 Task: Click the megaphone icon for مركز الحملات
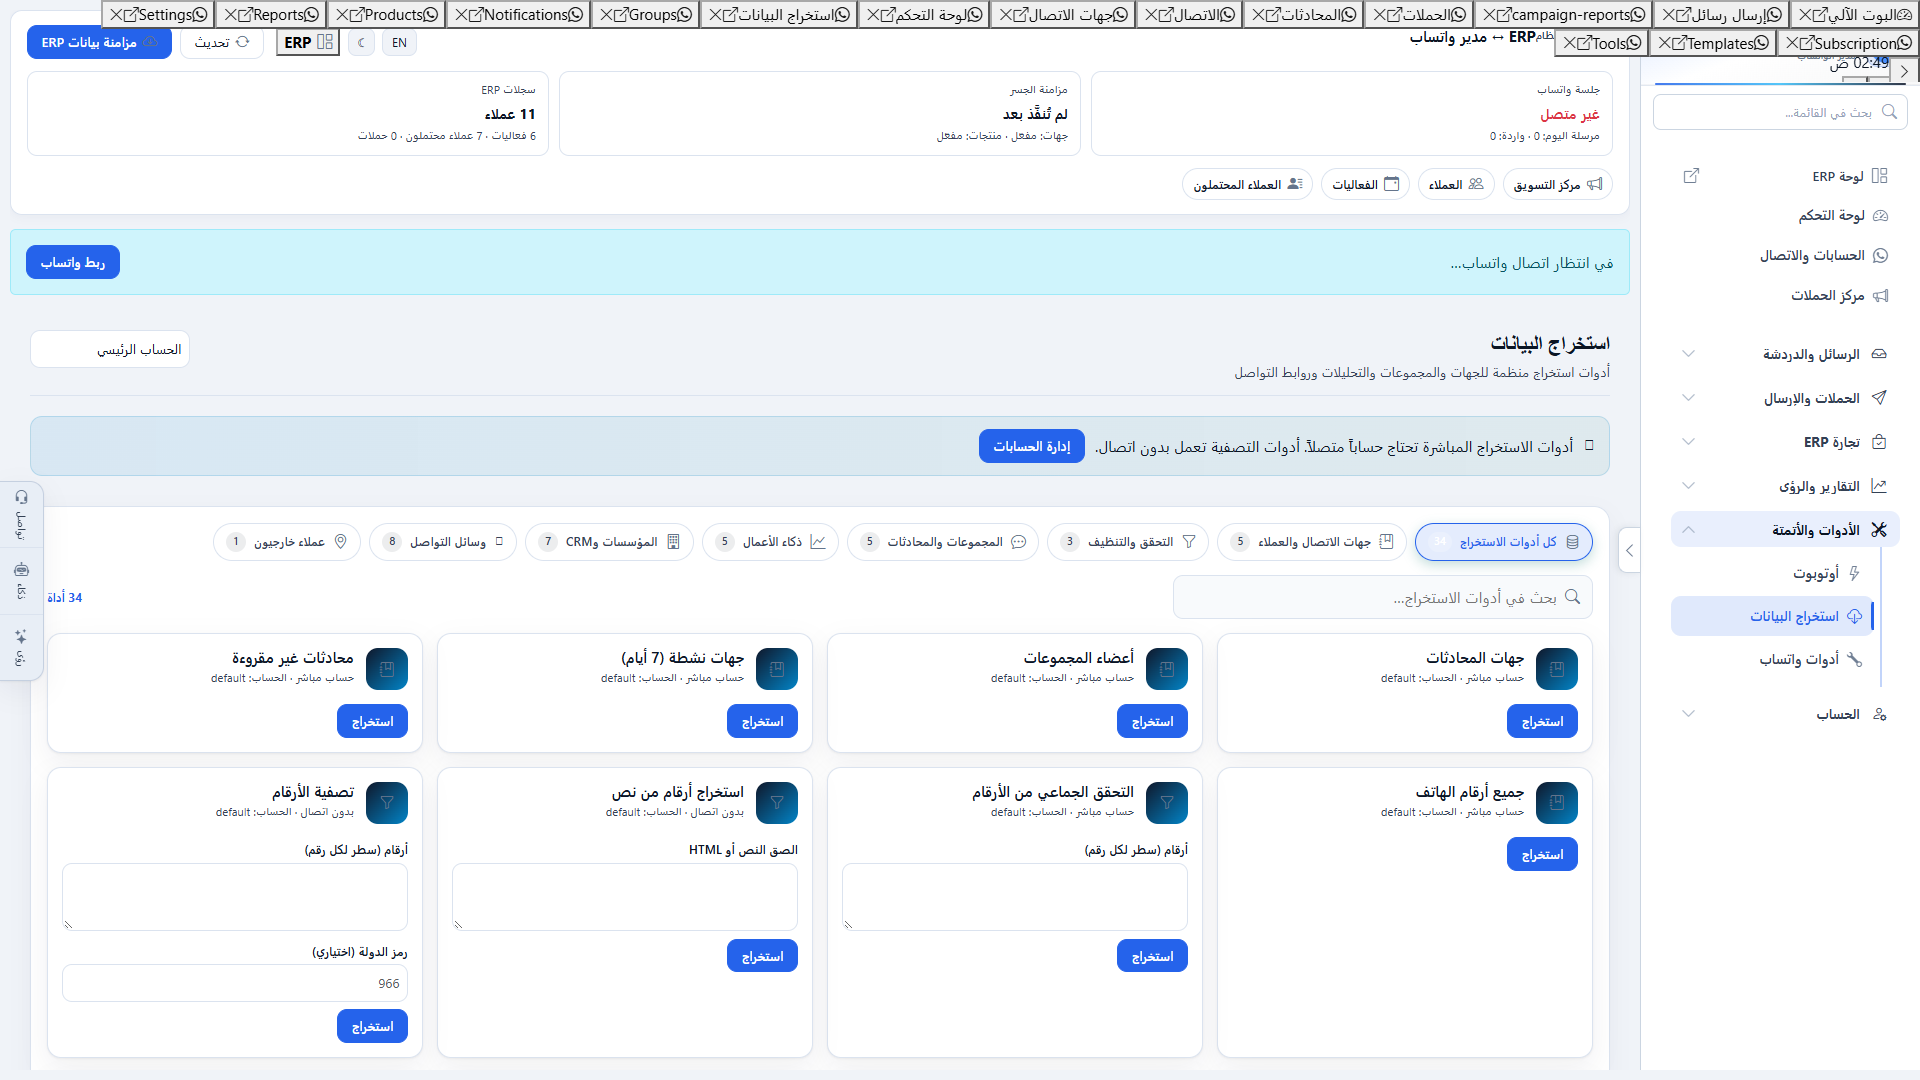pyautogui.click(x=1880, y=296)
